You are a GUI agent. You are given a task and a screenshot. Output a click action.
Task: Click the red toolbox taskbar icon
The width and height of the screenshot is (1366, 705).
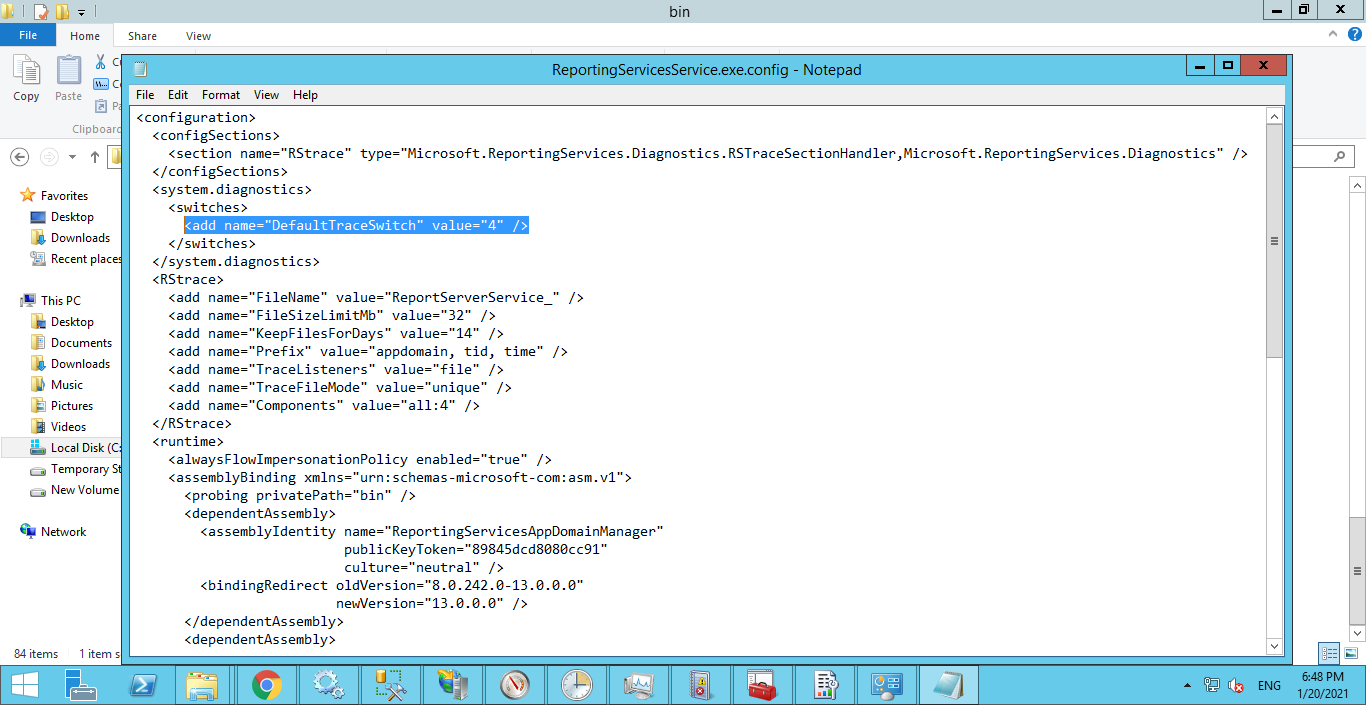click(762, 685)
